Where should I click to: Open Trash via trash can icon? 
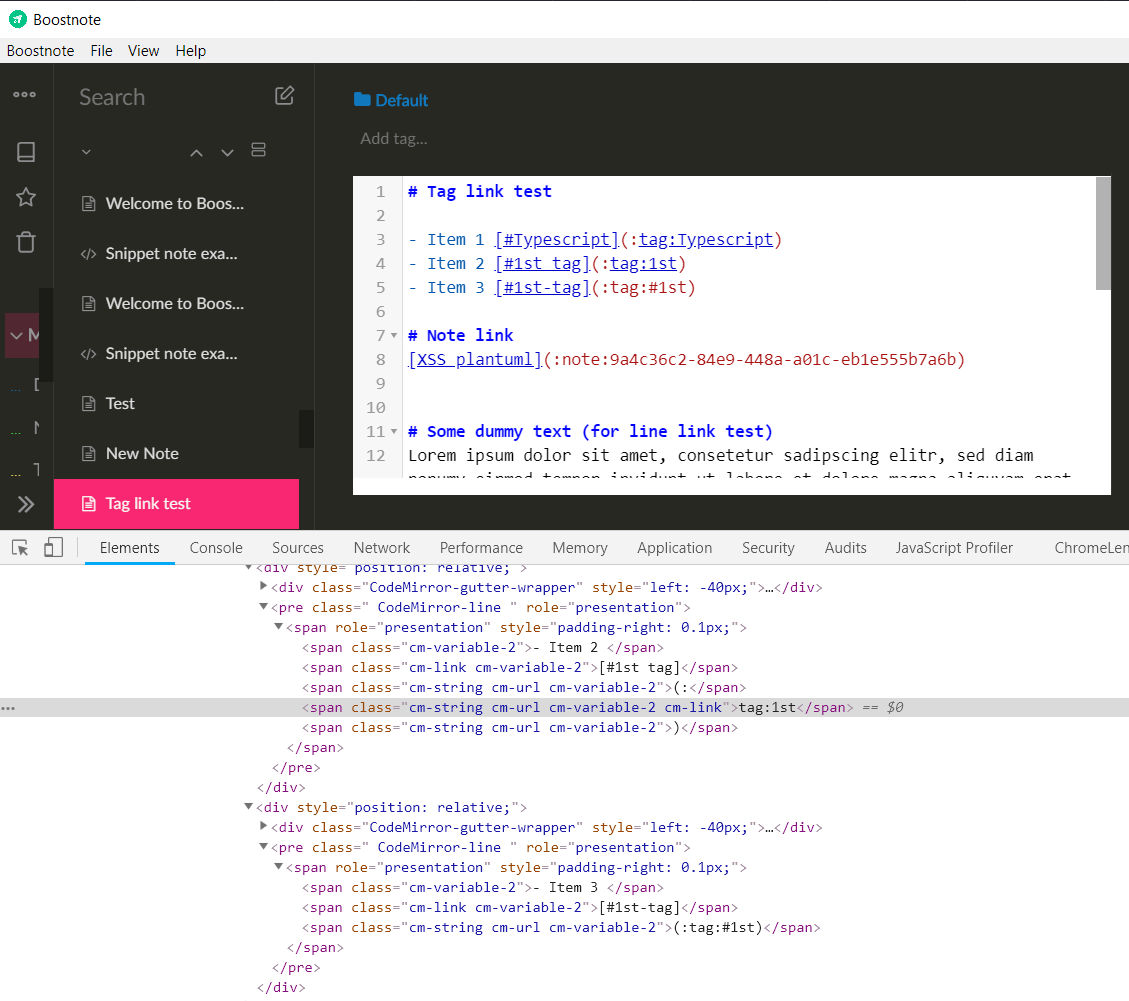26,242
